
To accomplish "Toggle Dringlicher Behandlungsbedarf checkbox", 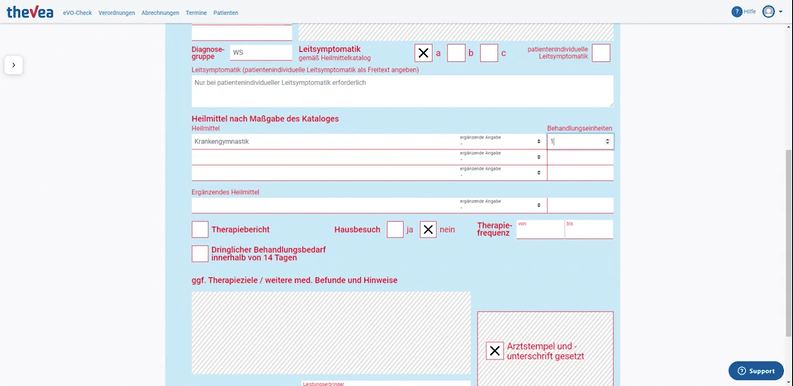I will pos(200,253).
